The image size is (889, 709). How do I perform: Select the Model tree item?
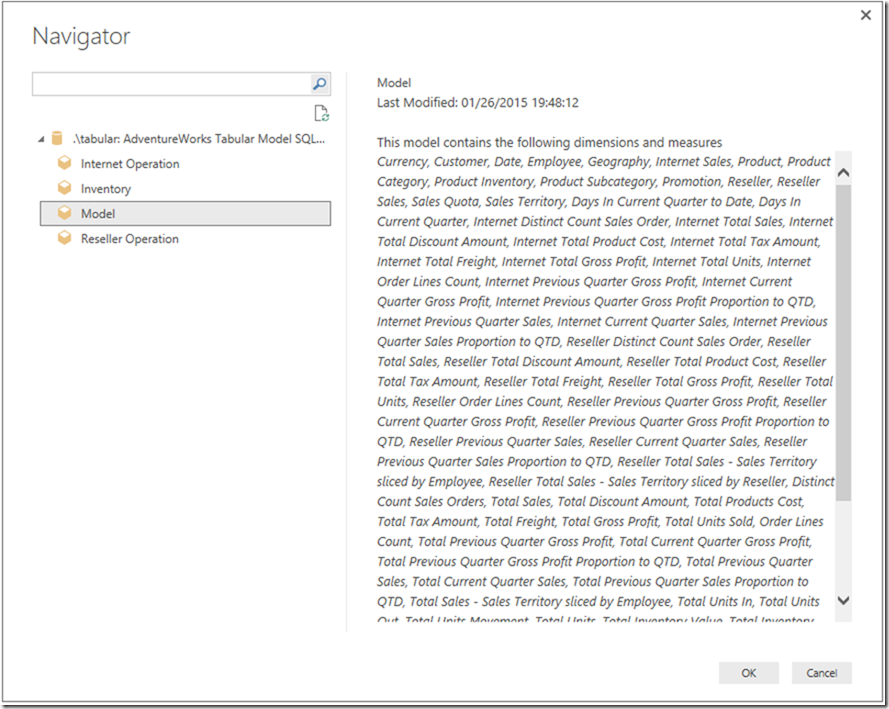coord(185,214)
